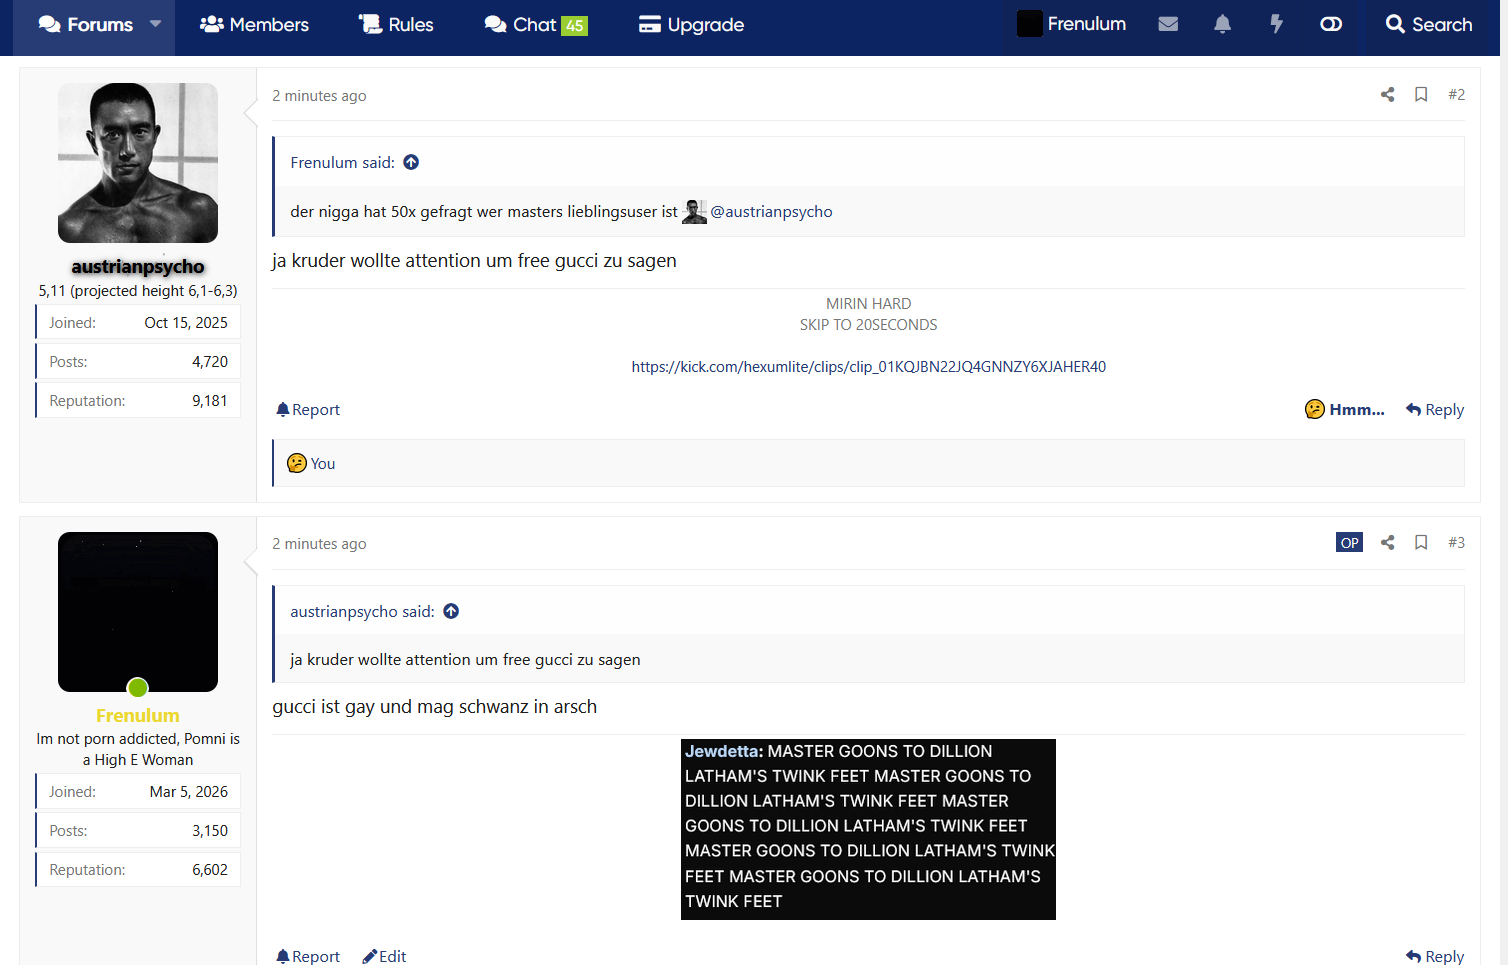The height and width of the screenshot is (965, 1508).
Task: Share post #3 using share icon
Action: [x=1387, y=542]
